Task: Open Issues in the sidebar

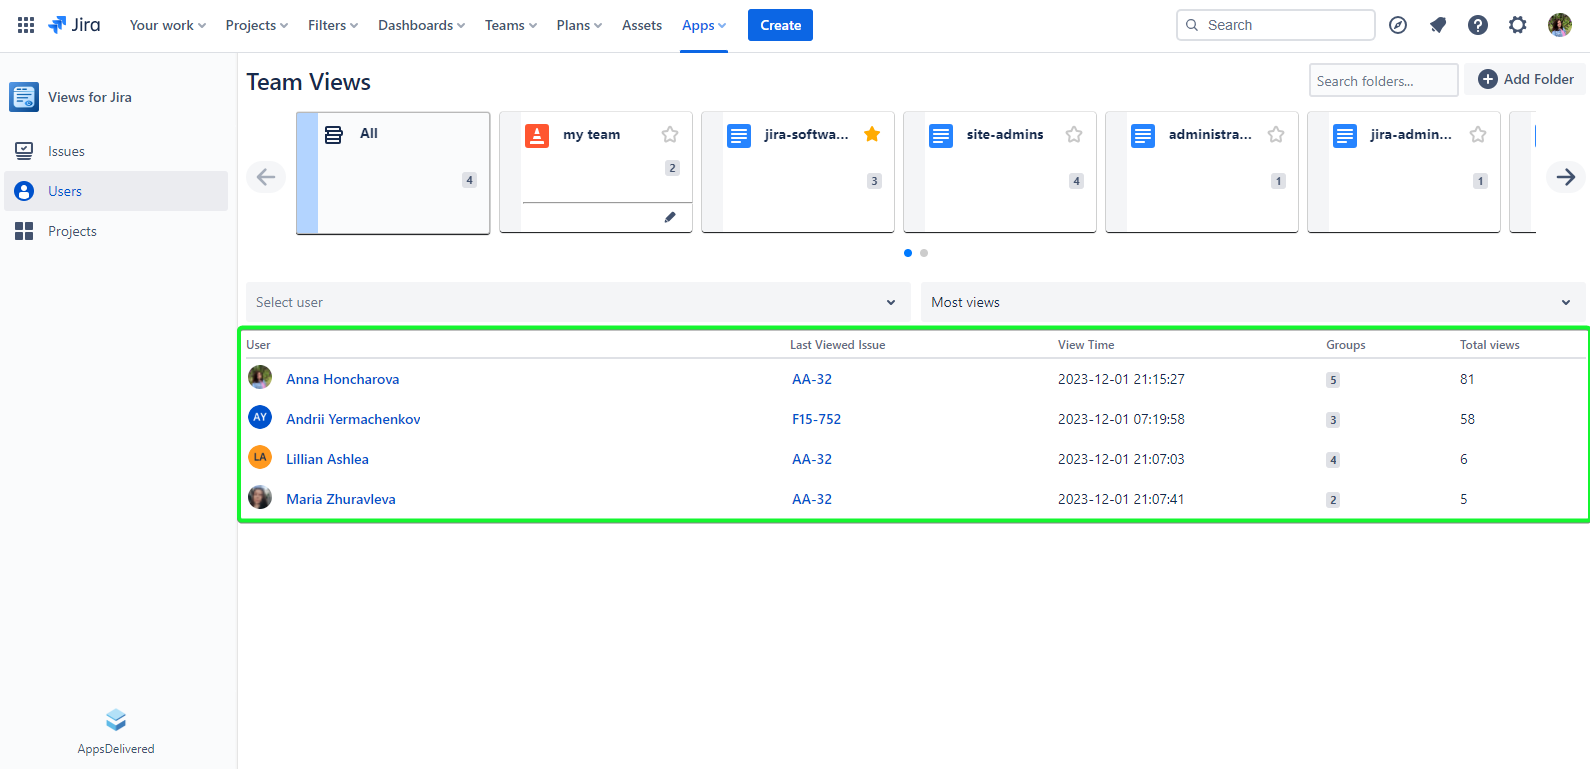Action: pos(66,151)
